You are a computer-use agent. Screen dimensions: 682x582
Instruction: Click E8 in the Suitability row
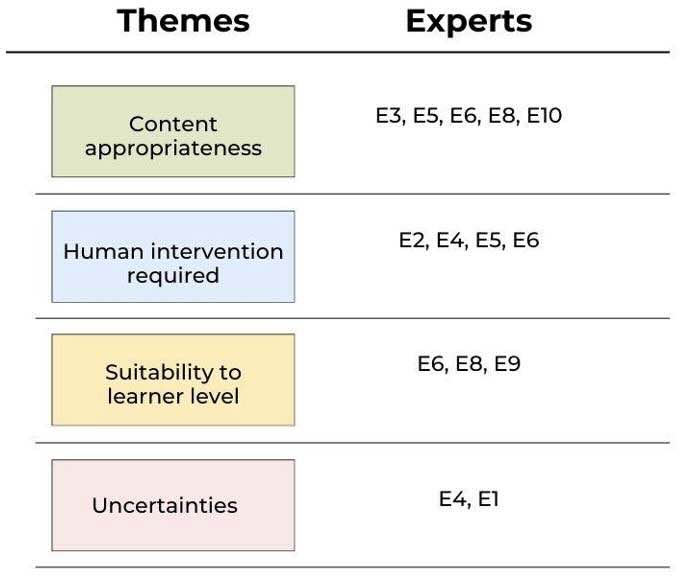click(x=469, y=364)
